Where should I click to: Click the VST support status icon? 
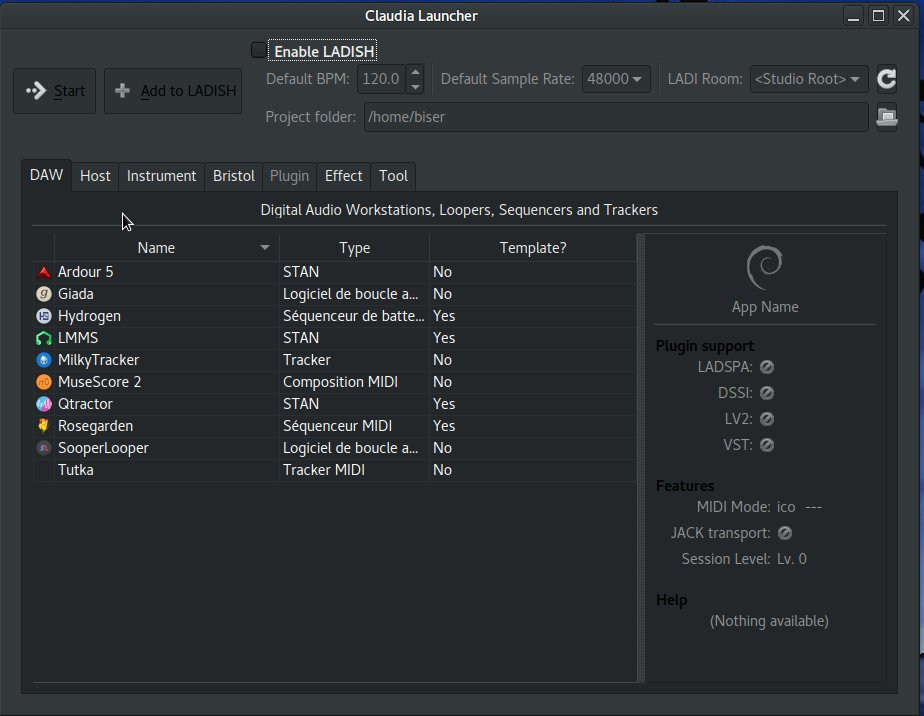point(767,445)
